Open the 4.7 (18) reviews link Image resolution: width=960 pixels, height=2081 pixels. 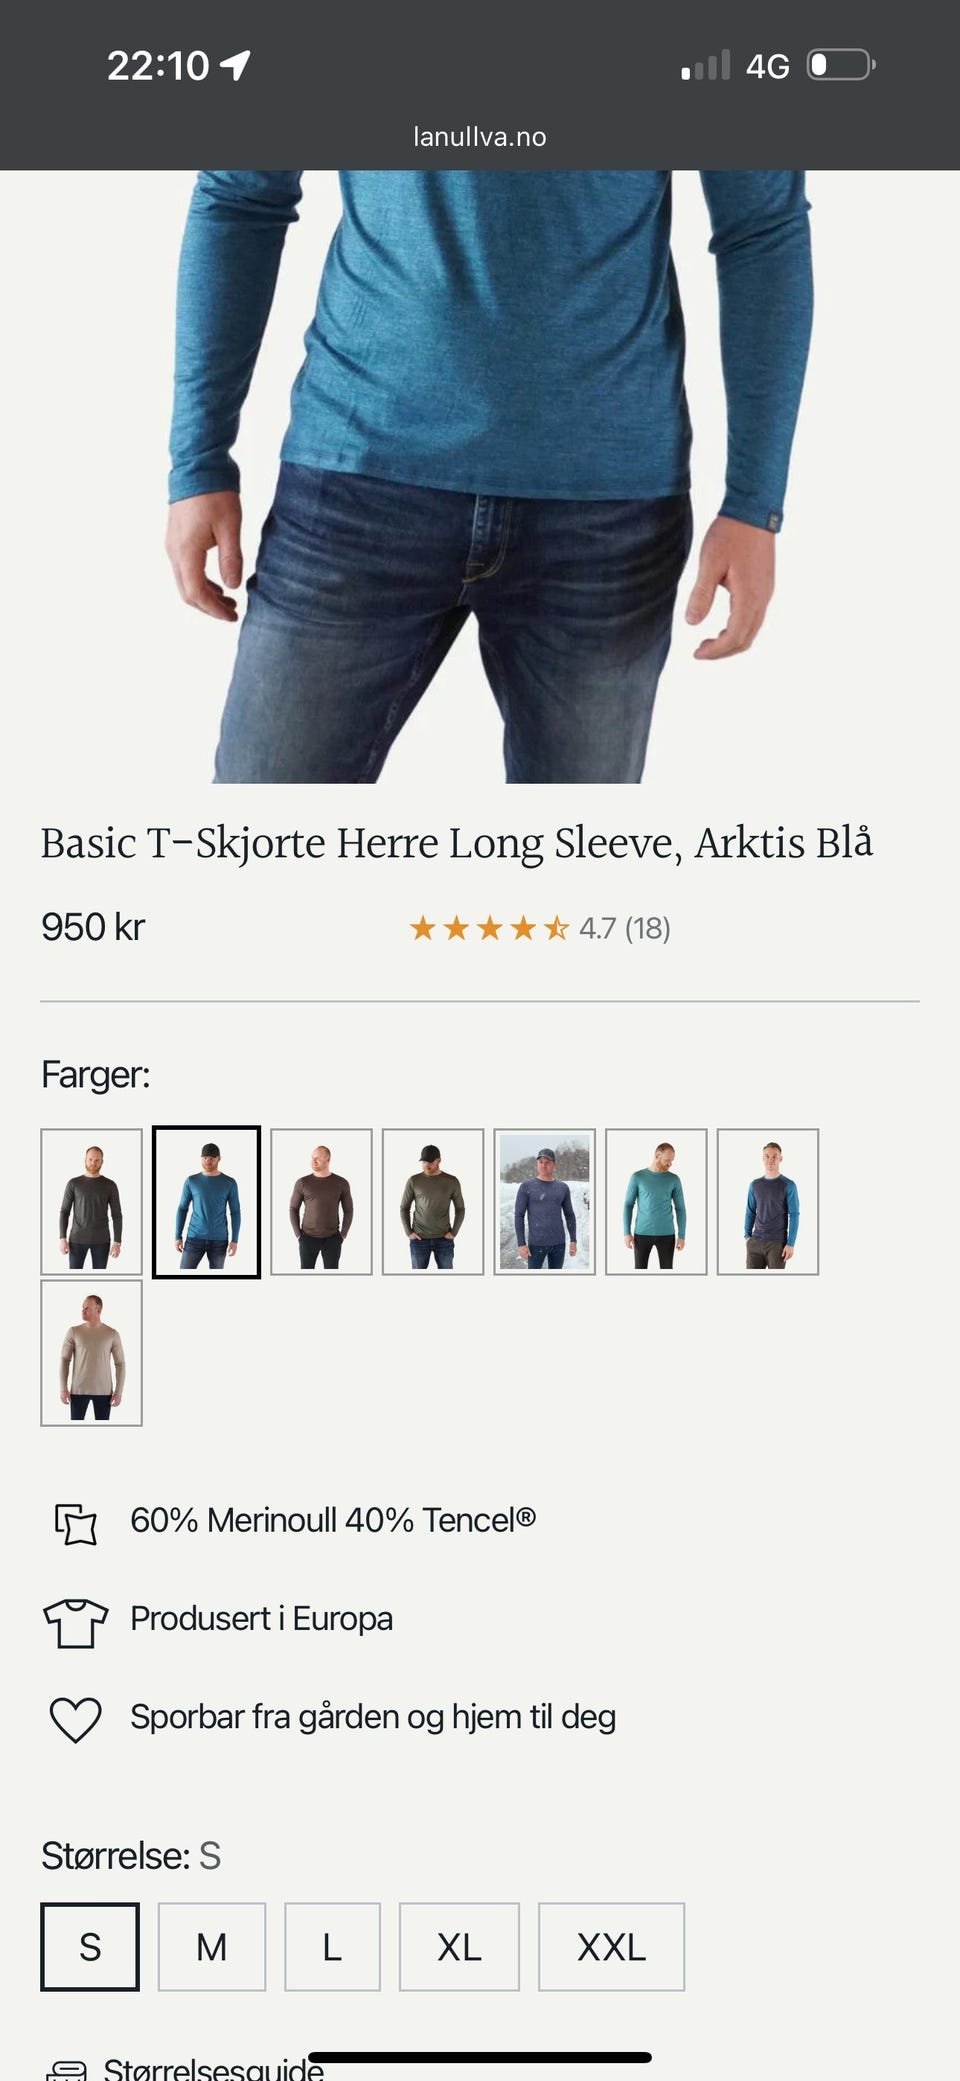(625, 929)
